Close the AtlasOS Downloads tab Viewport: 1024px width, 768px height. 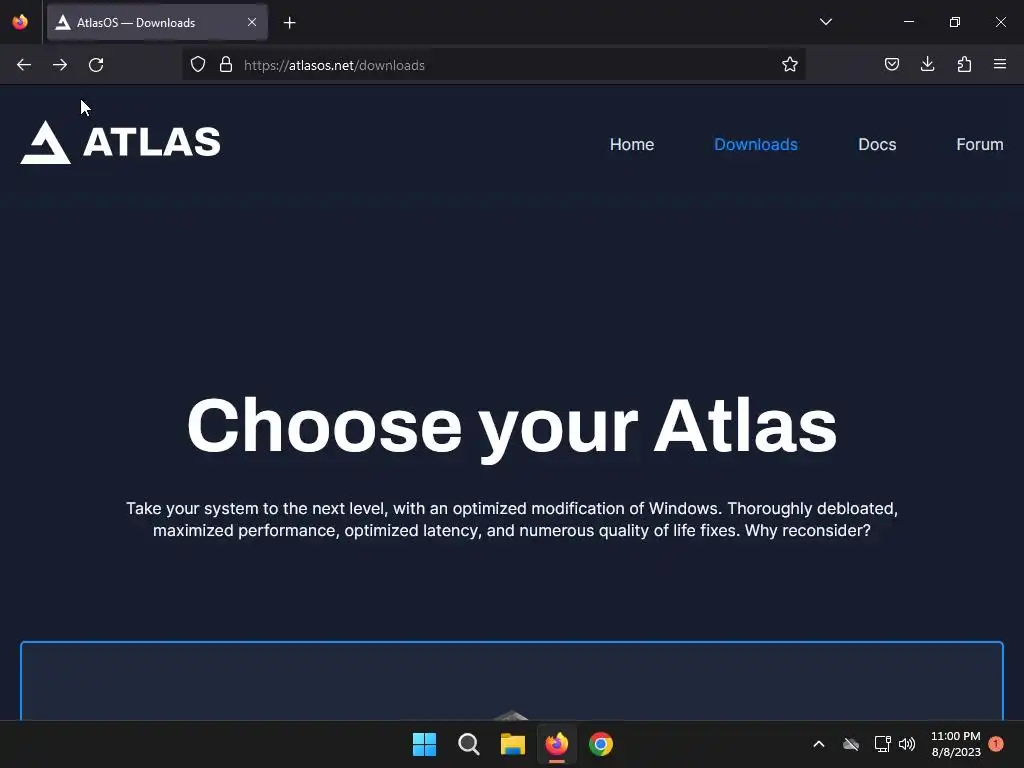tap(252, 22)
